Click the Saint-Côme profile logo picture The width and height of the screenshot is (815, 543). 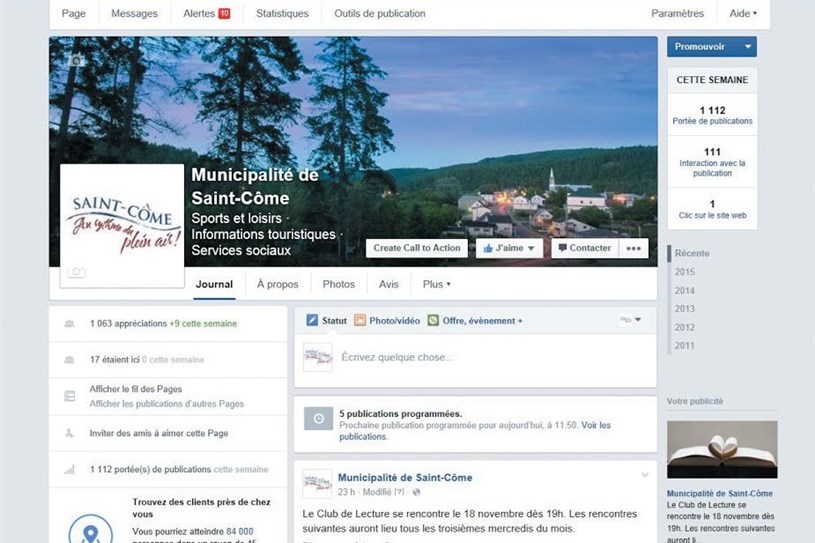[122, 226]
